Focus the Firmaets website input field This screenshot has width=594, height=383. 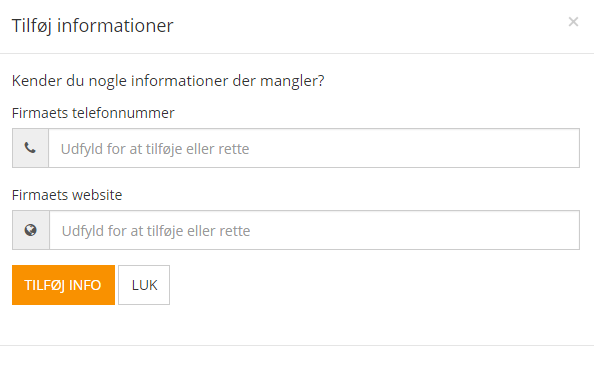click(x=314, y=230)
